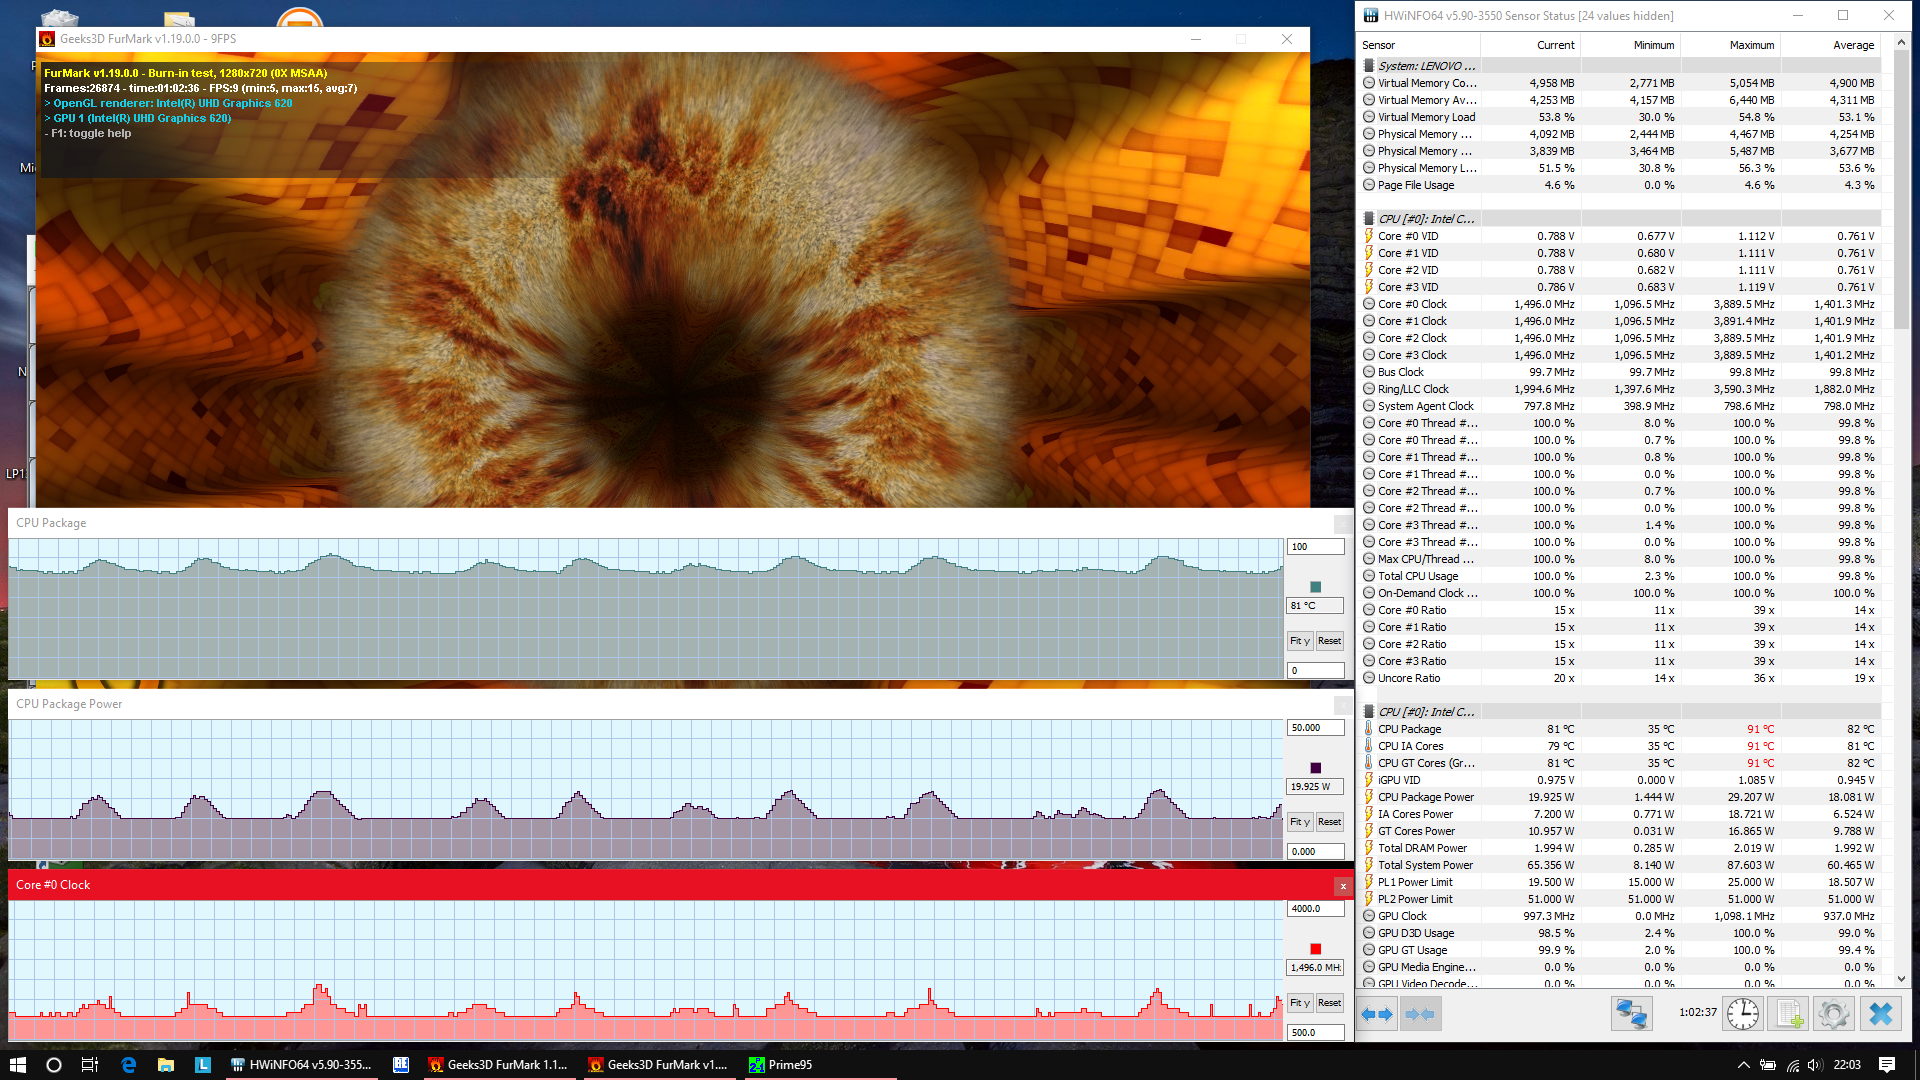Open the network remote monitoring computers icon
Screen dimensions: 1920x1080
pos(1631,1014)
